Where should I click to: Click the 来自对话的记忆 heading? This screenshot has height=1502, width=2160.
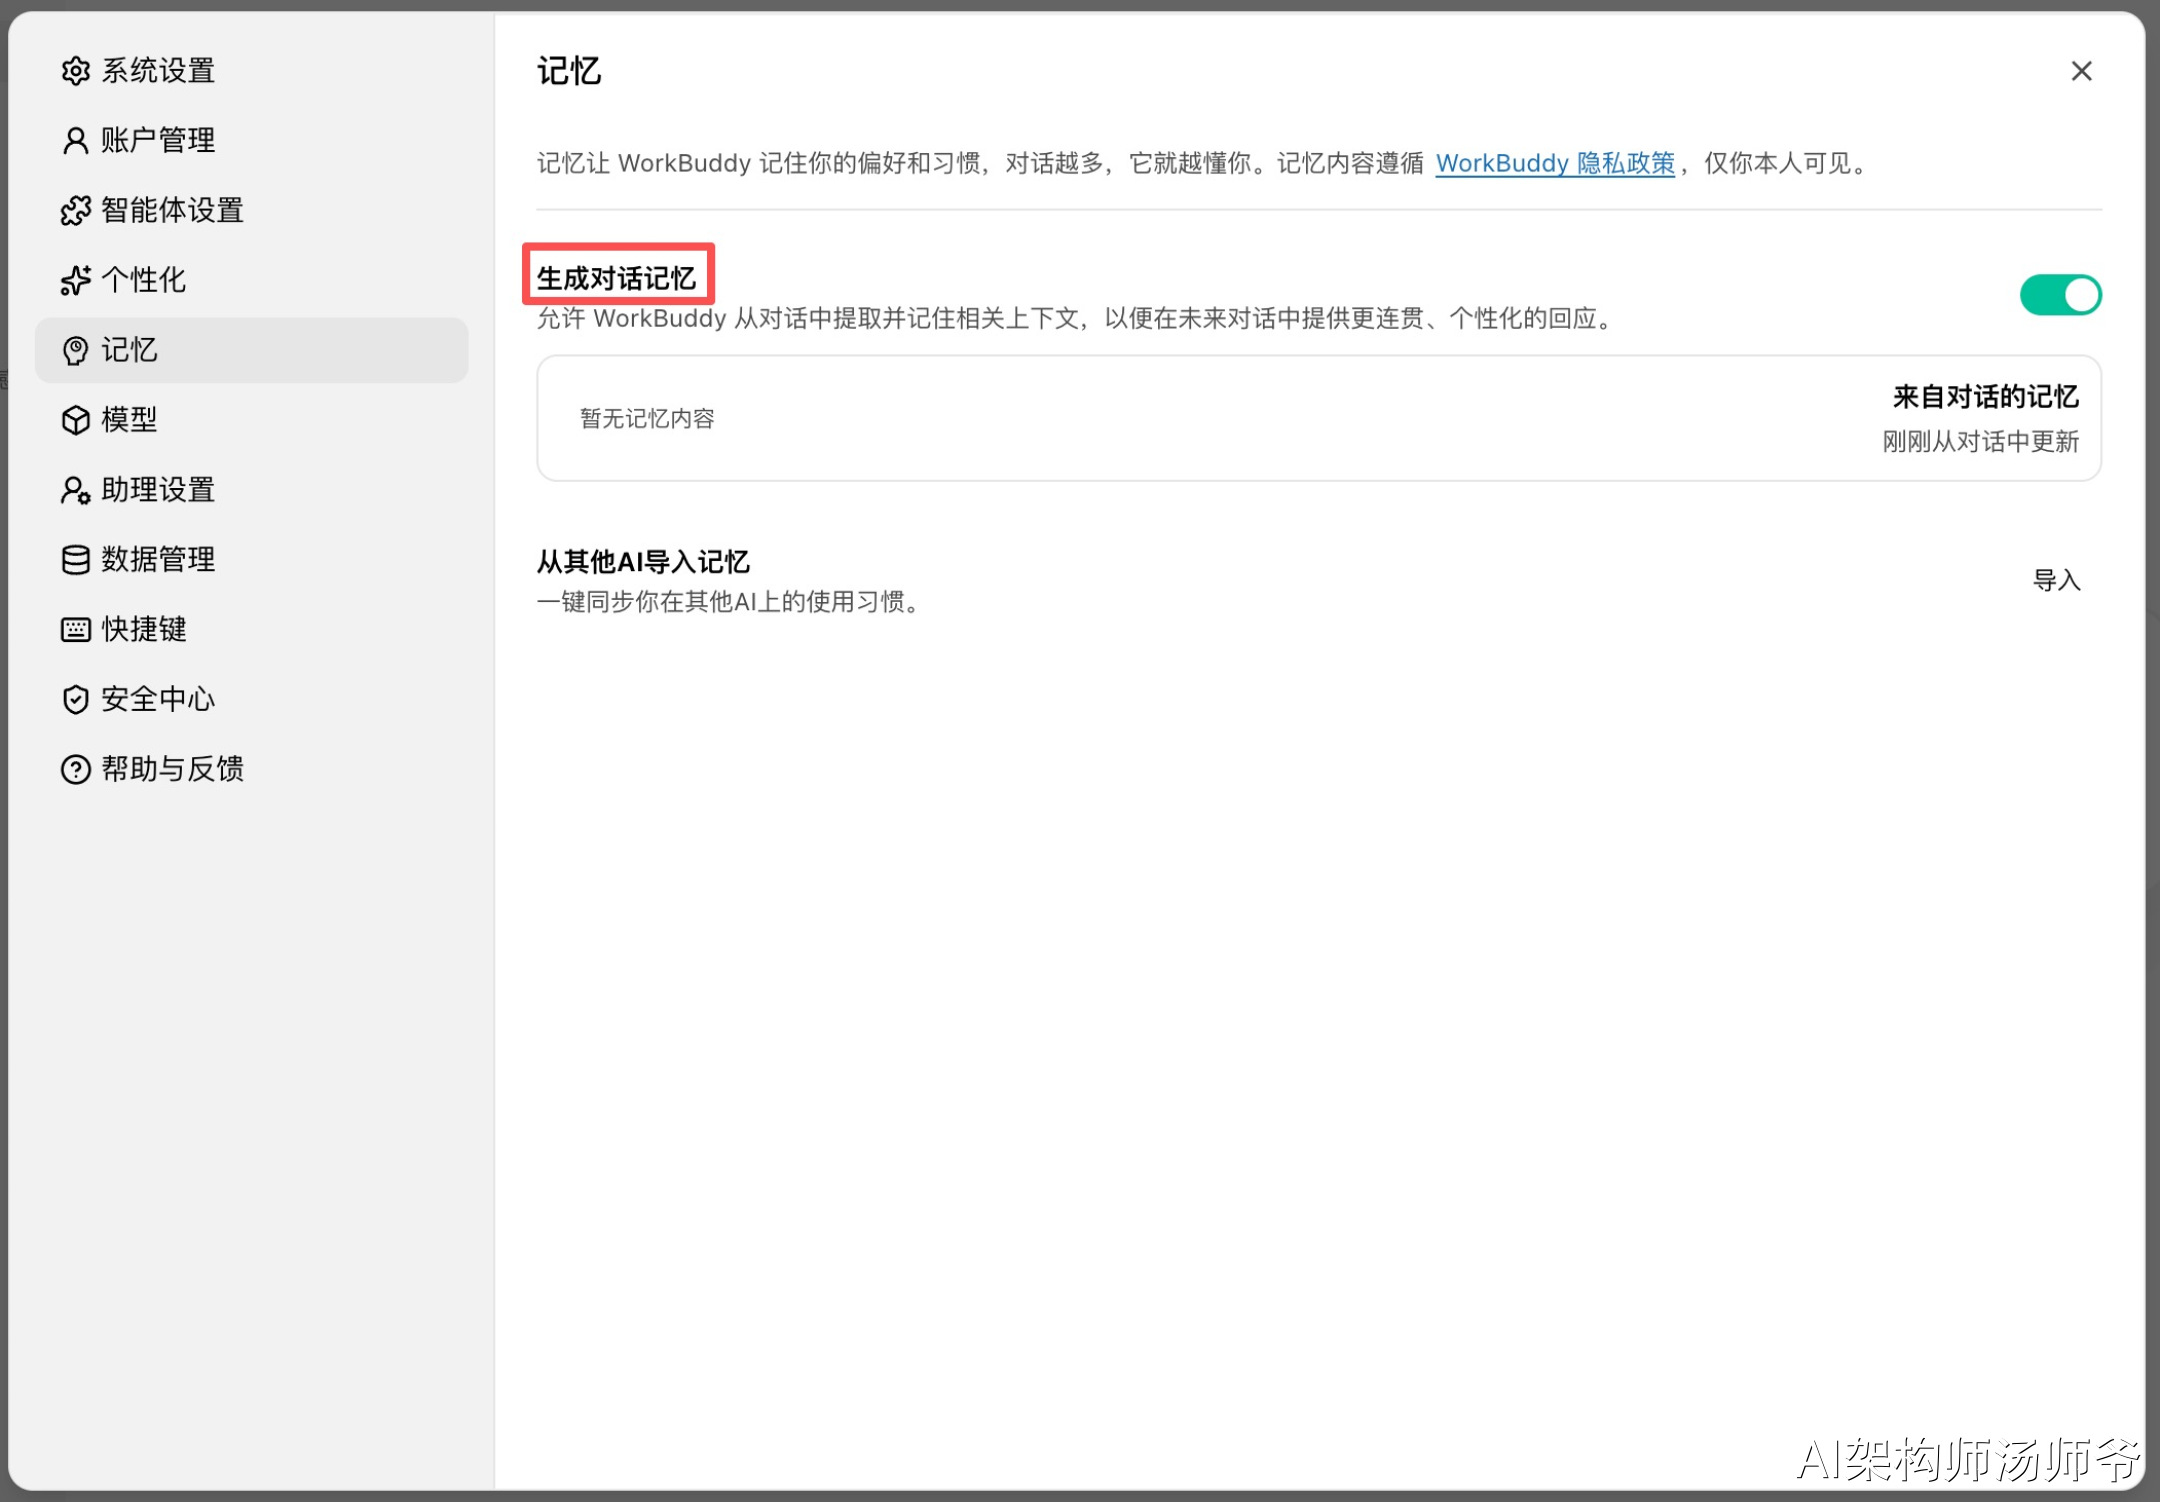1985,397
